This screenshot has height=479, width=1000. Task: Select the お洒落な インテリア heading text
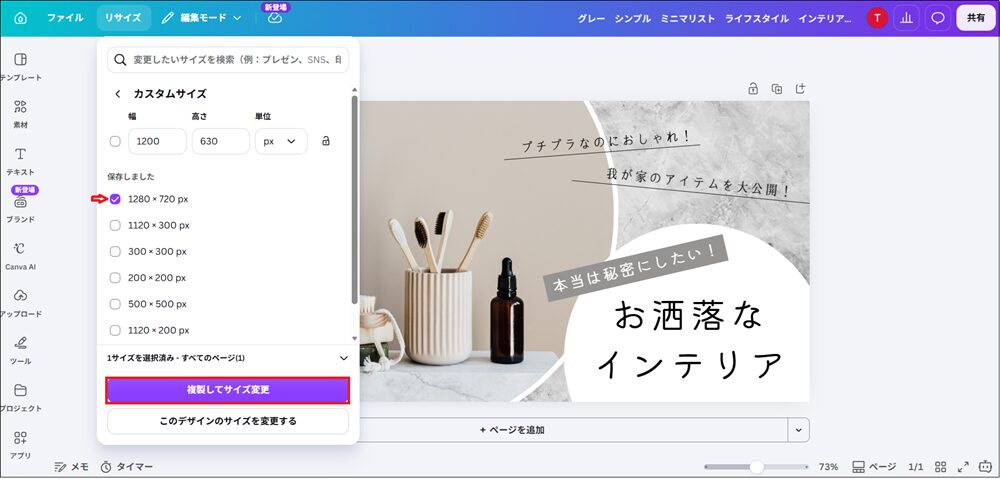click(x=688, y=341)
